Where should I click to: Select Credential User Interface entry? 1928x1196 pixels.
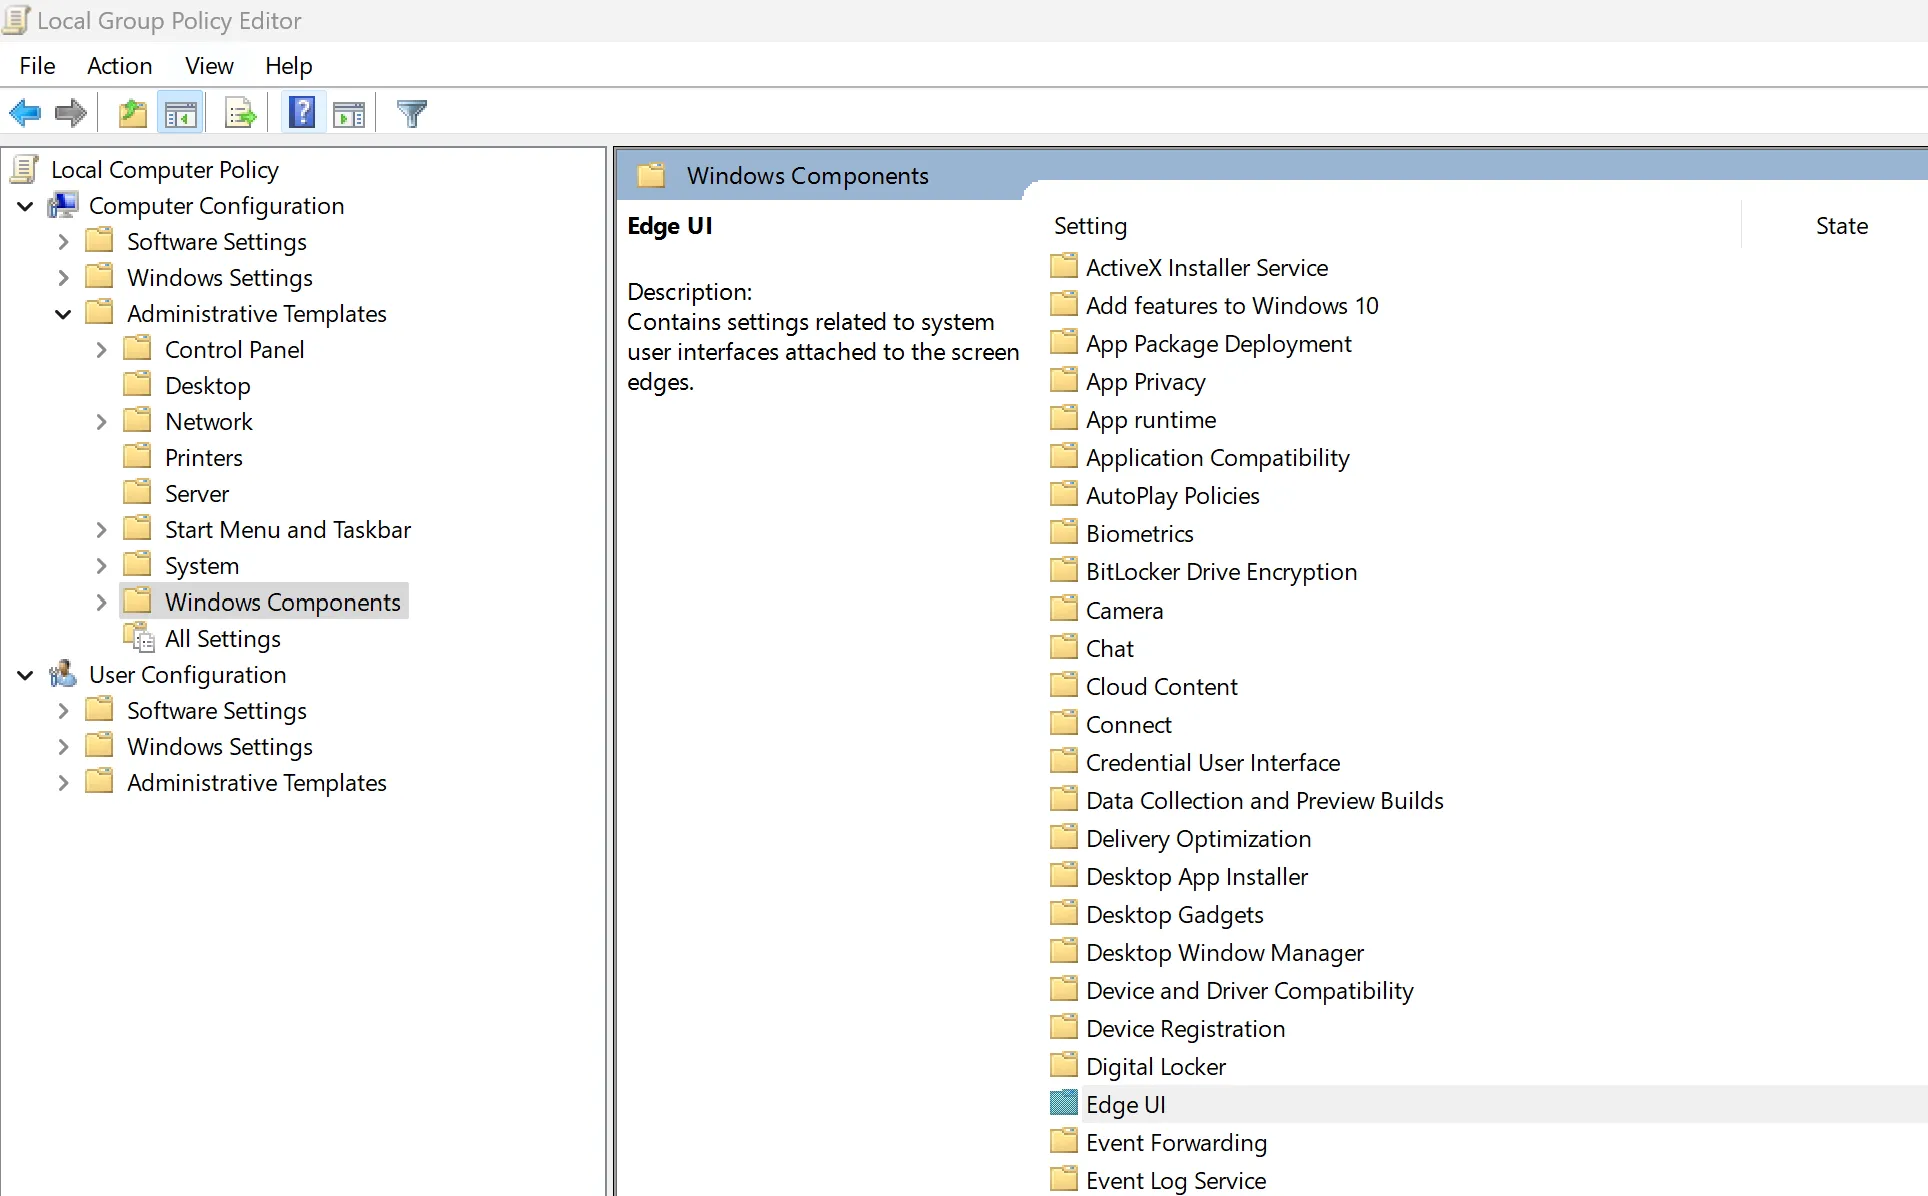point(1213,762)
